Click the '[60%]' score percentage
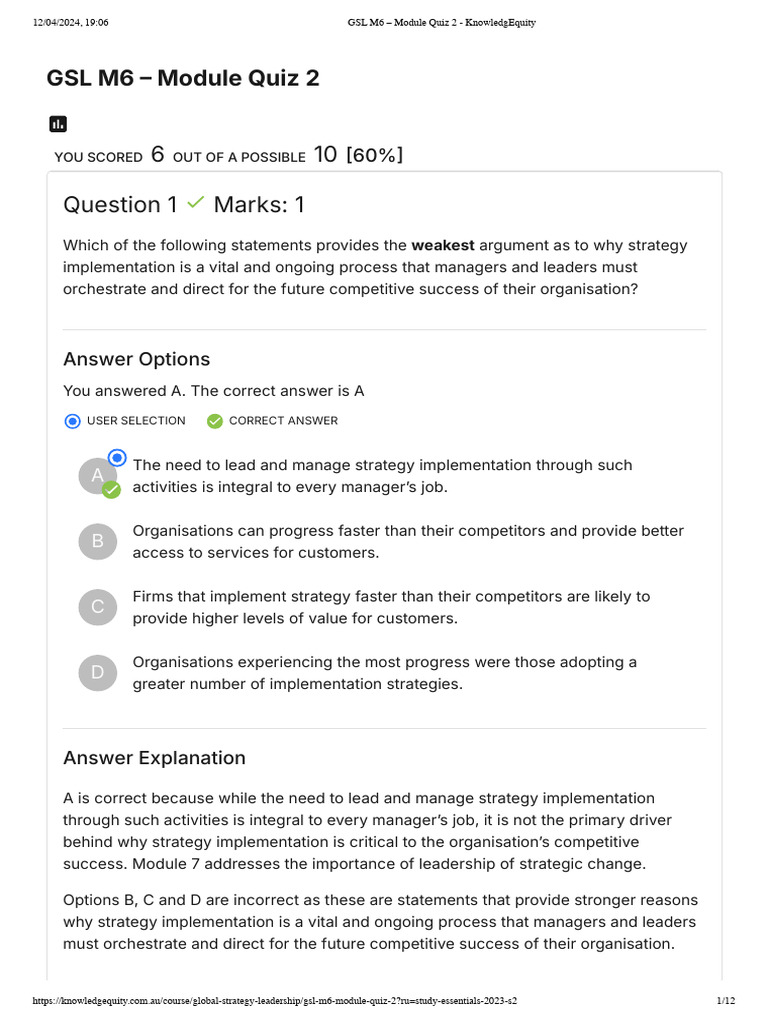The height and width of the screenshot is (1024, 768). [374, 155]
